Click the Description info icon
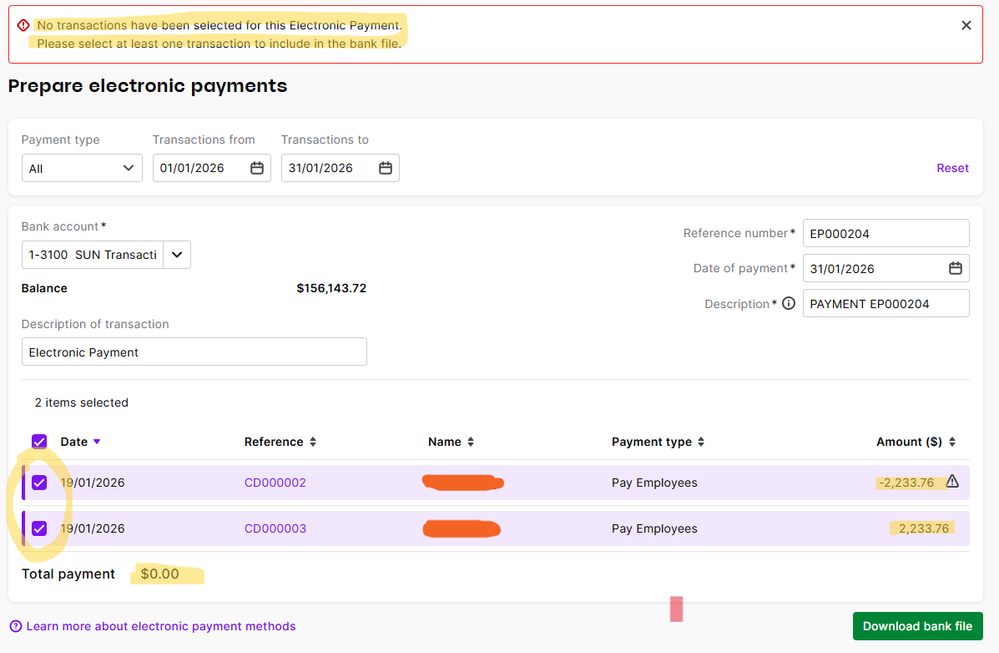The width and height of the screenshot is (999, 653). 788,303
